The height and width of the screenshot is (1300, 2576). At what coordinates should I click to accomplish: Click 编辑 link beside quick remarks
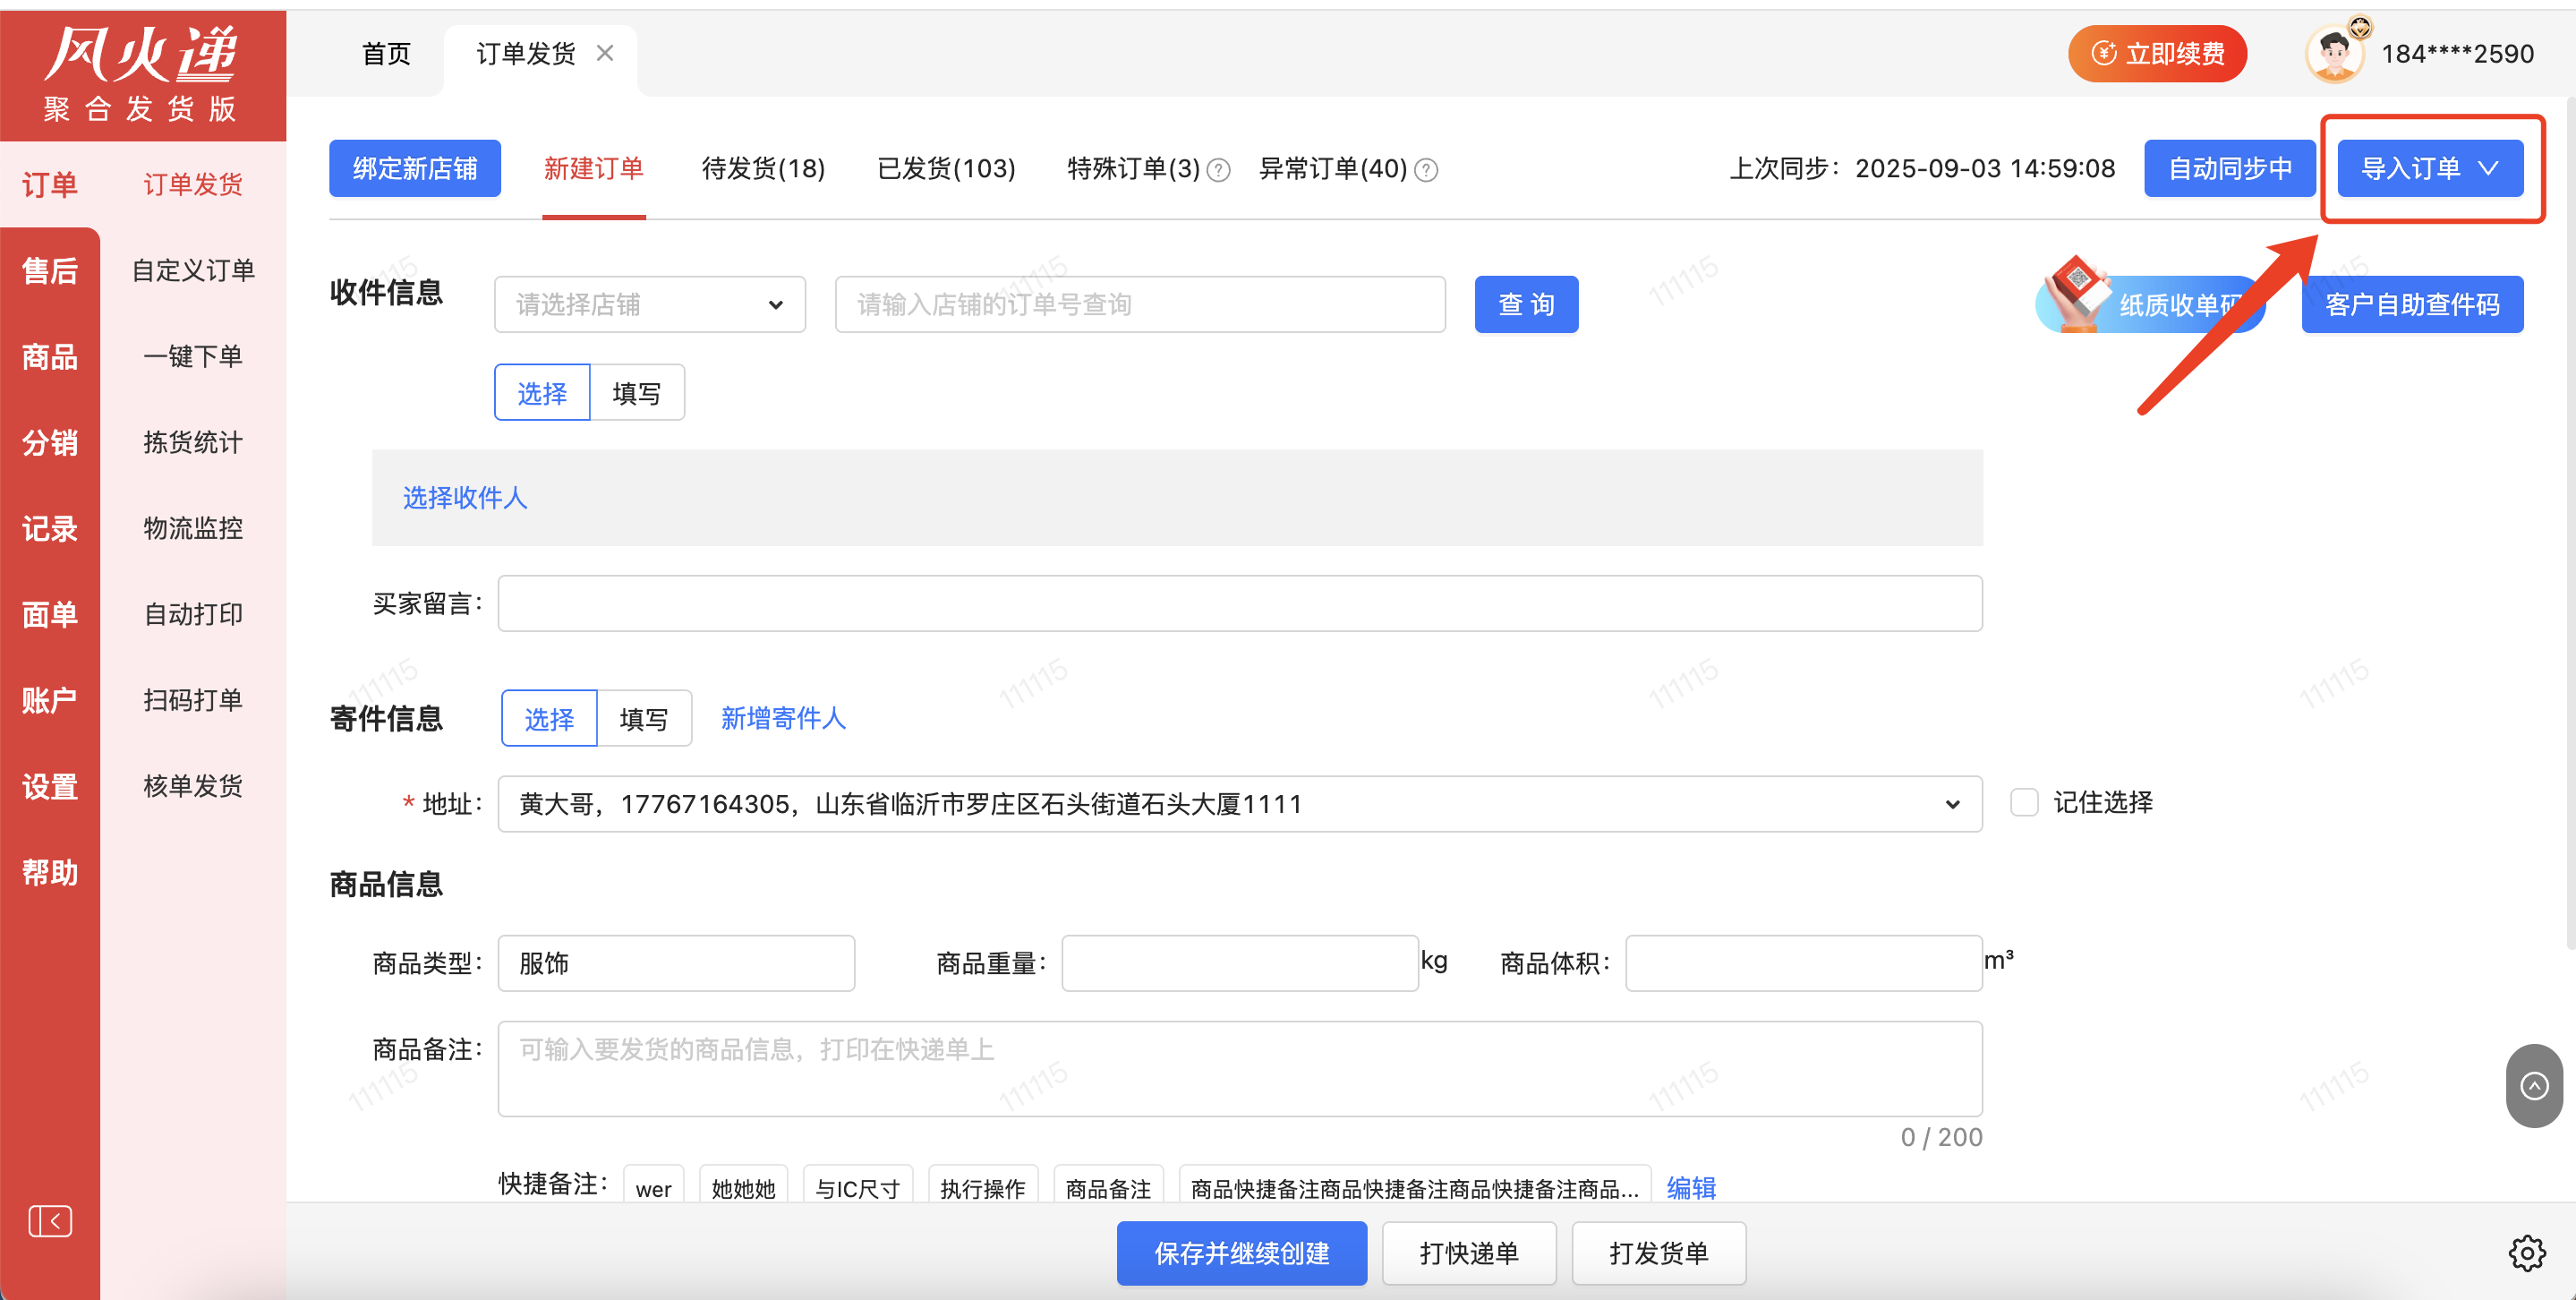[x=1691, y=1188]
